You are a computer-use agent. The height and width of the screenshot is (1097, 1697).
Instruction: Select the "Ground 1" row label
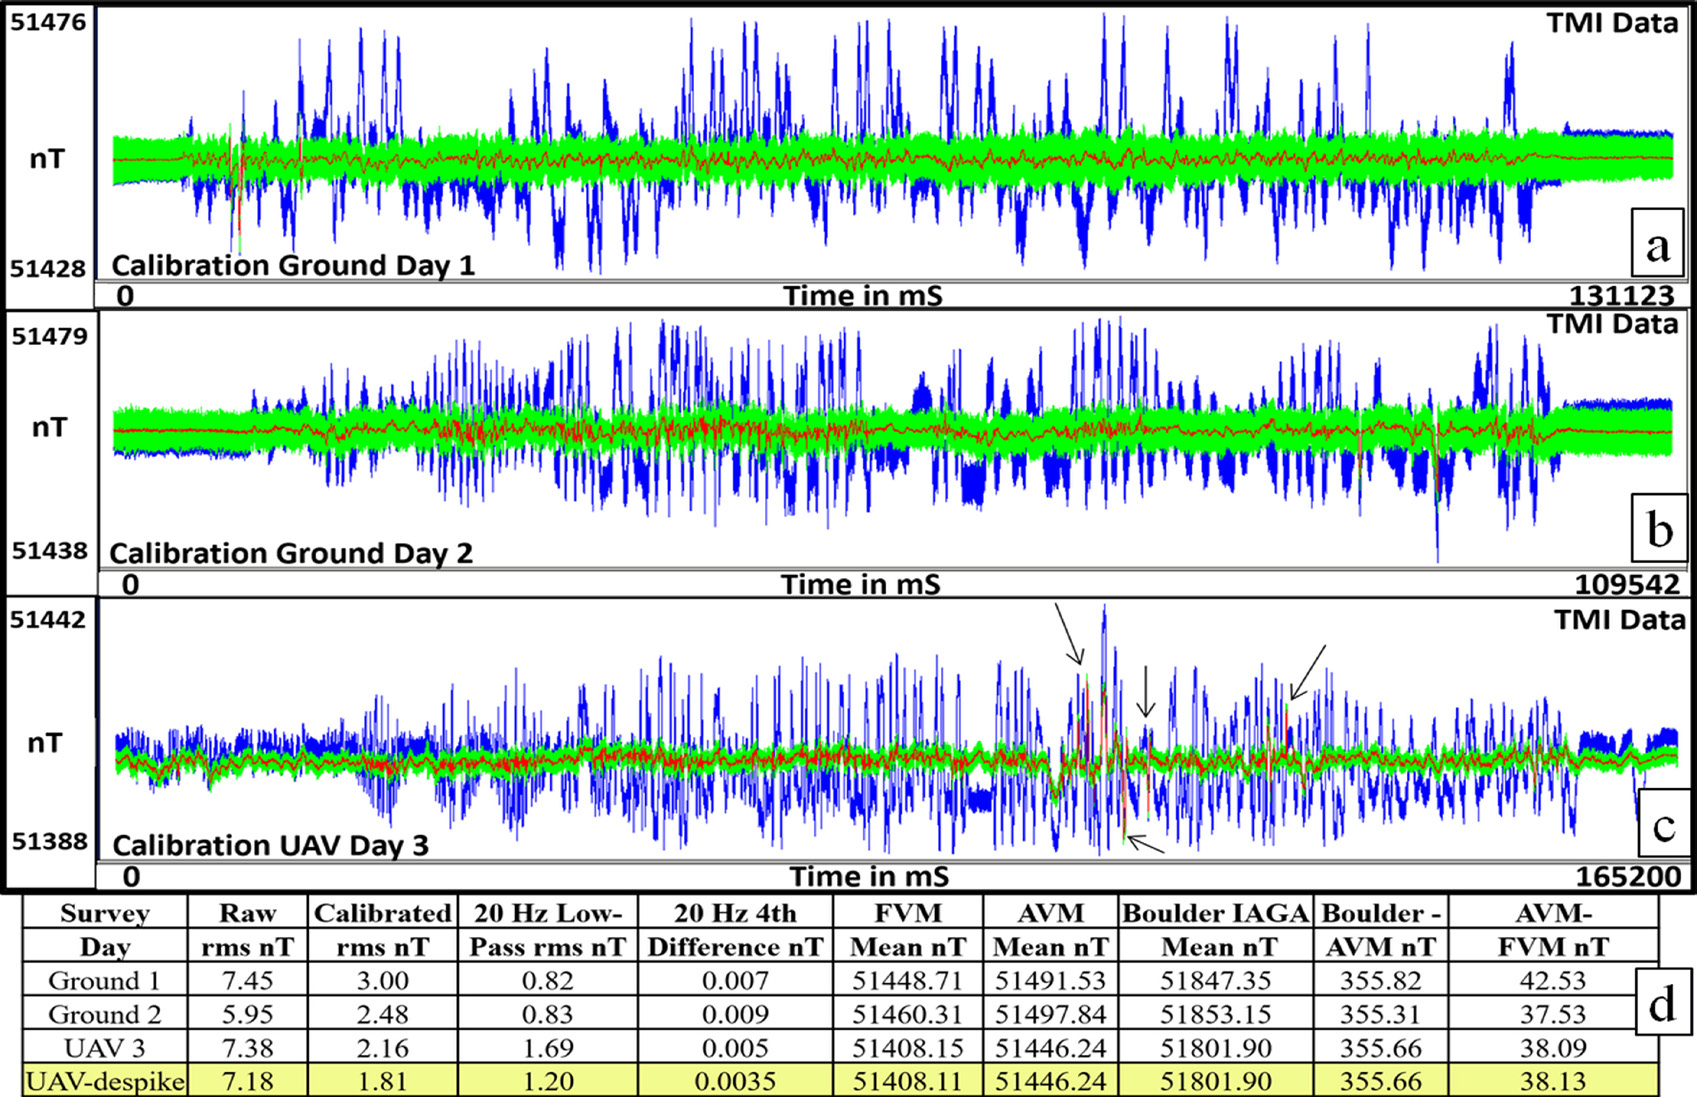coord(102,980)
